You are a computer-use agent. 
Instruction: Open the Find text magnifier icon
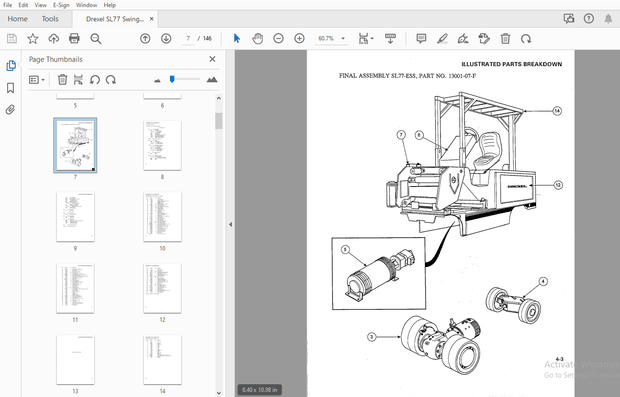click(x=96, y=38)
